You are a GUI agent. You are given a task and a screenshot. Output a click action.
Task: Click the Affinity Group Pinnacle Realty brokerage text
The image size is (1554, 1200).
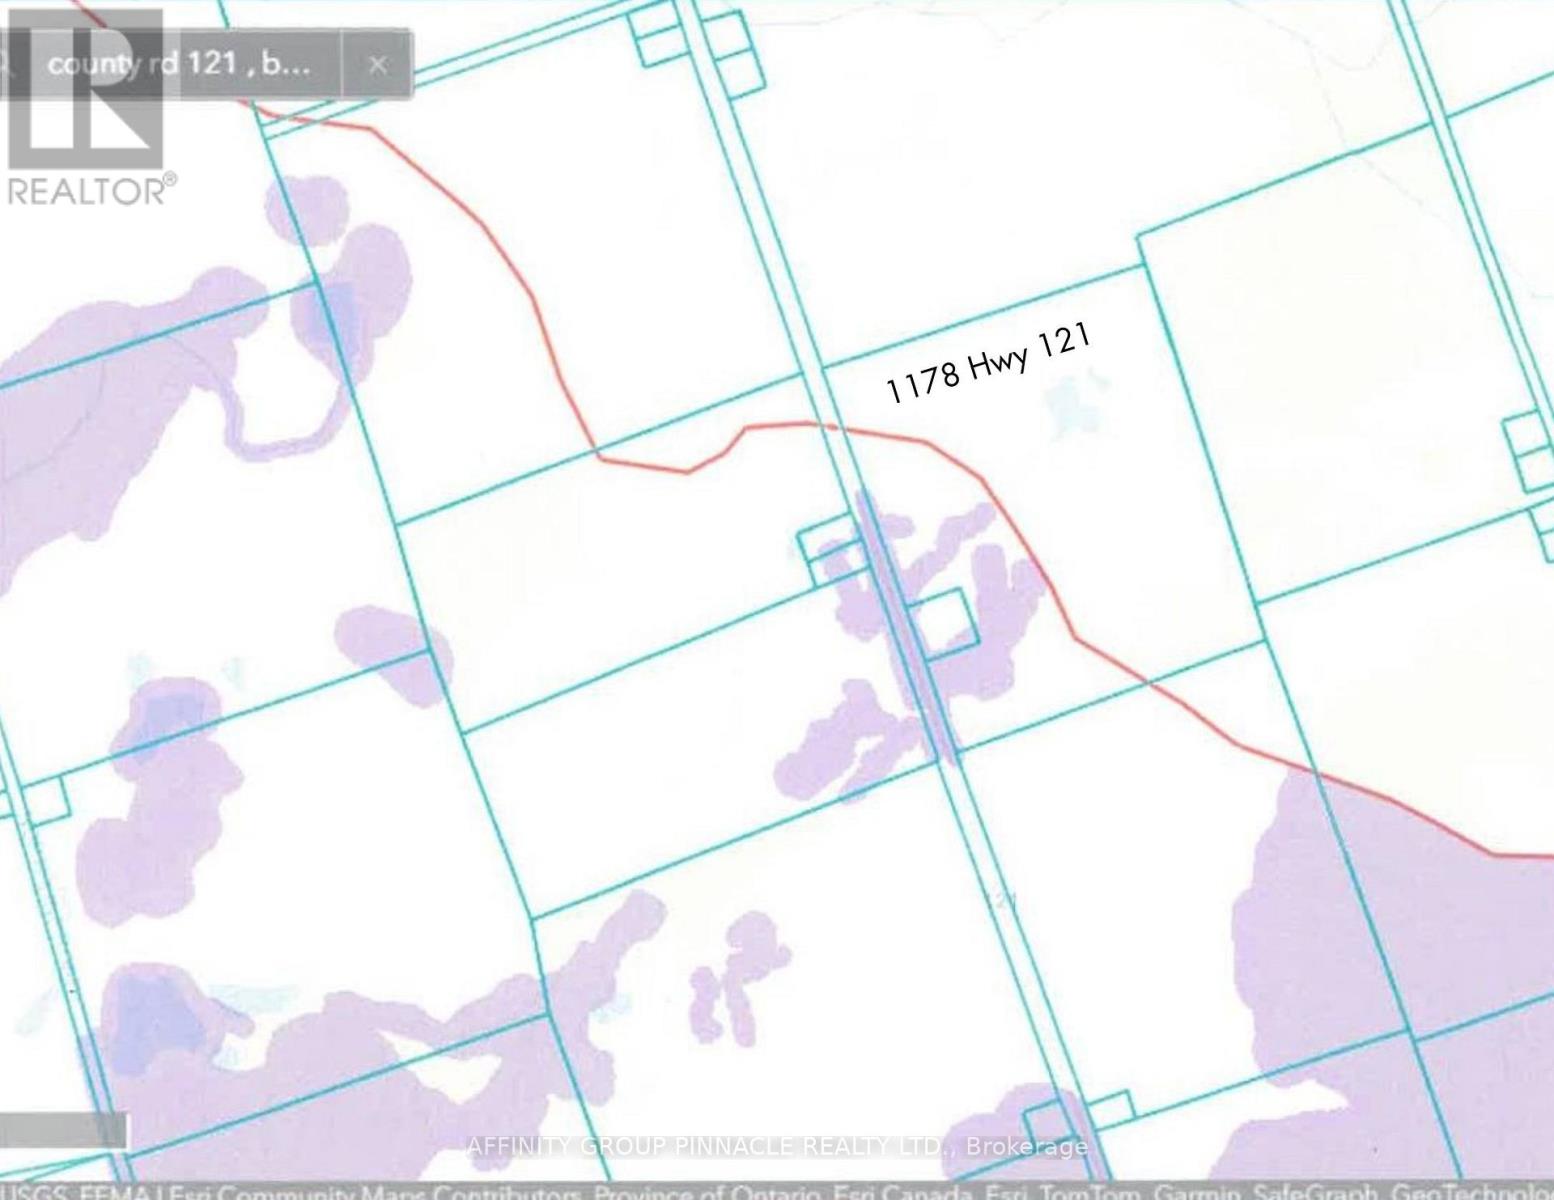point(777,1146)
